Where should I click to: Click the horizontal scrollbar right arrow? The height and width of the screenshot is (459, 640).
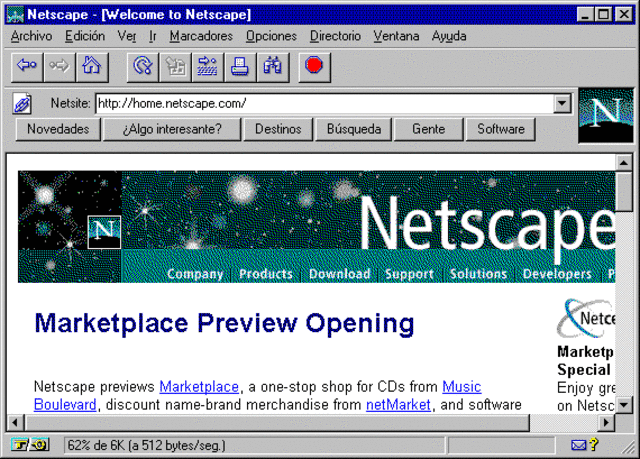[607, 422]
